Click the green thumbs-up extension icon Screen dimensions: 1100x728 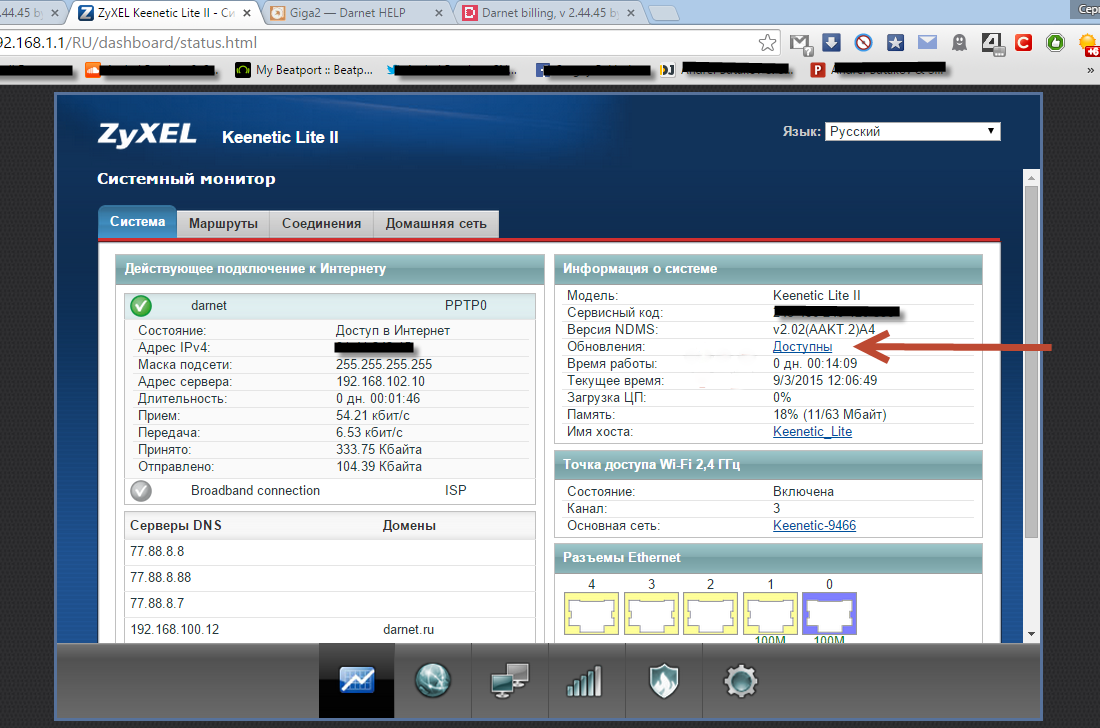[x=1055, y=43]
